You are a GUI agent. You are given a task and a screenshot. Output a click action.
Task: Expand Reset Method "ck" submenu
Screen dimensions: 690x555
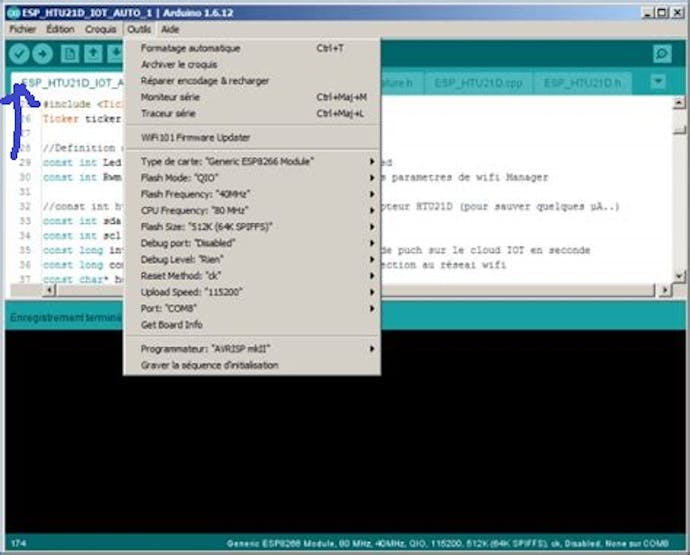(252, 276)
